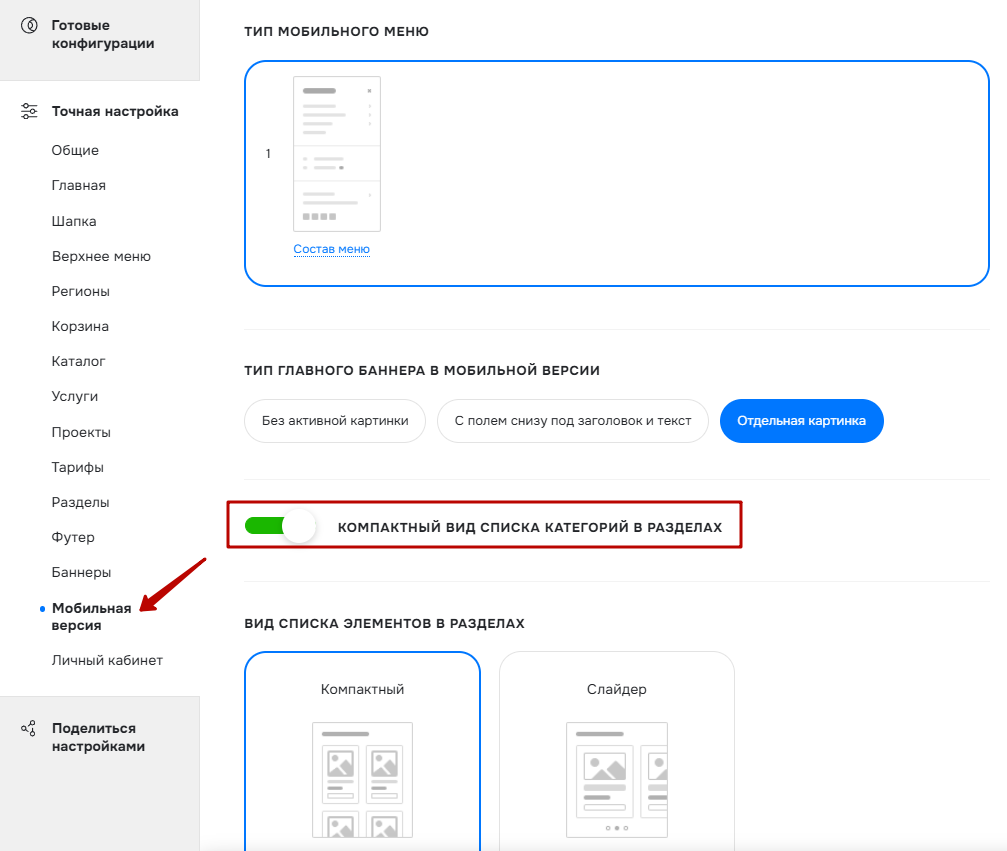Open Личный кабинет settings

107,660
